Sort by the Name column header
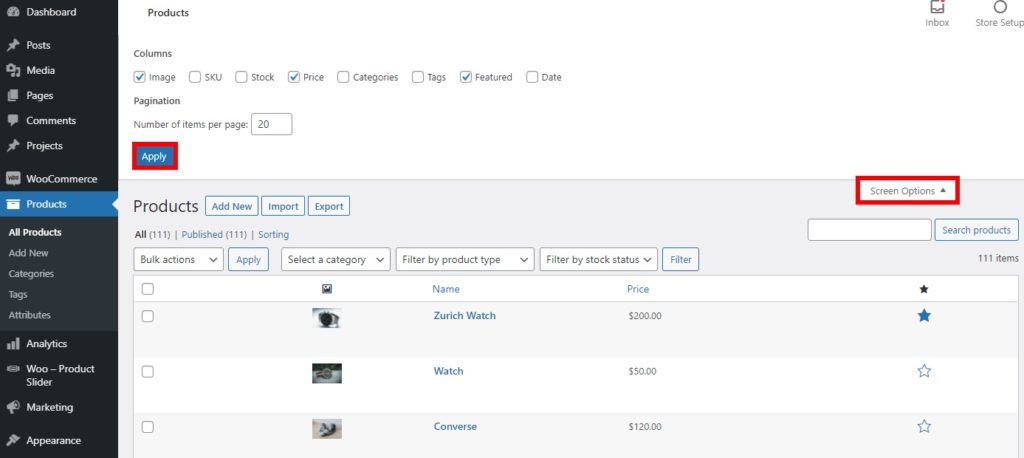1024x458 pixels. click(x=446, y=289)
